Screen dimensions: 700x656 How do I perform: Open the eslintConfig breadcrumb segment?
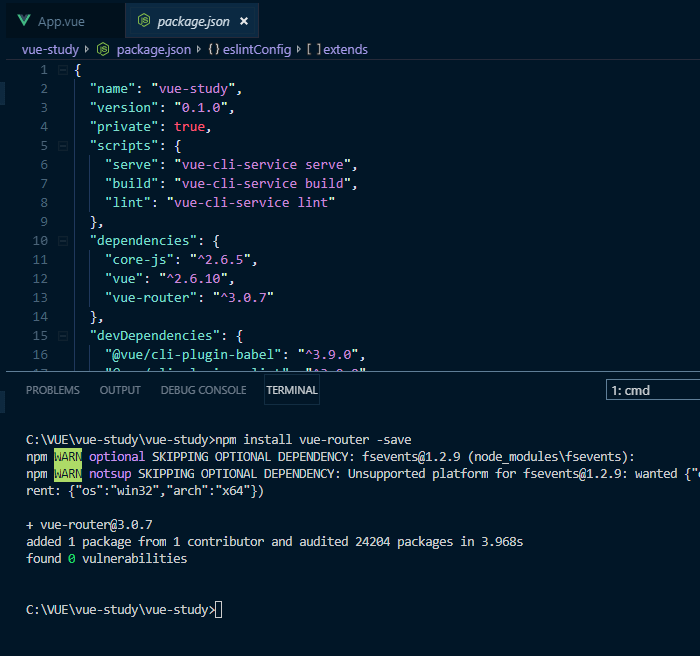(x=257, y=50)
